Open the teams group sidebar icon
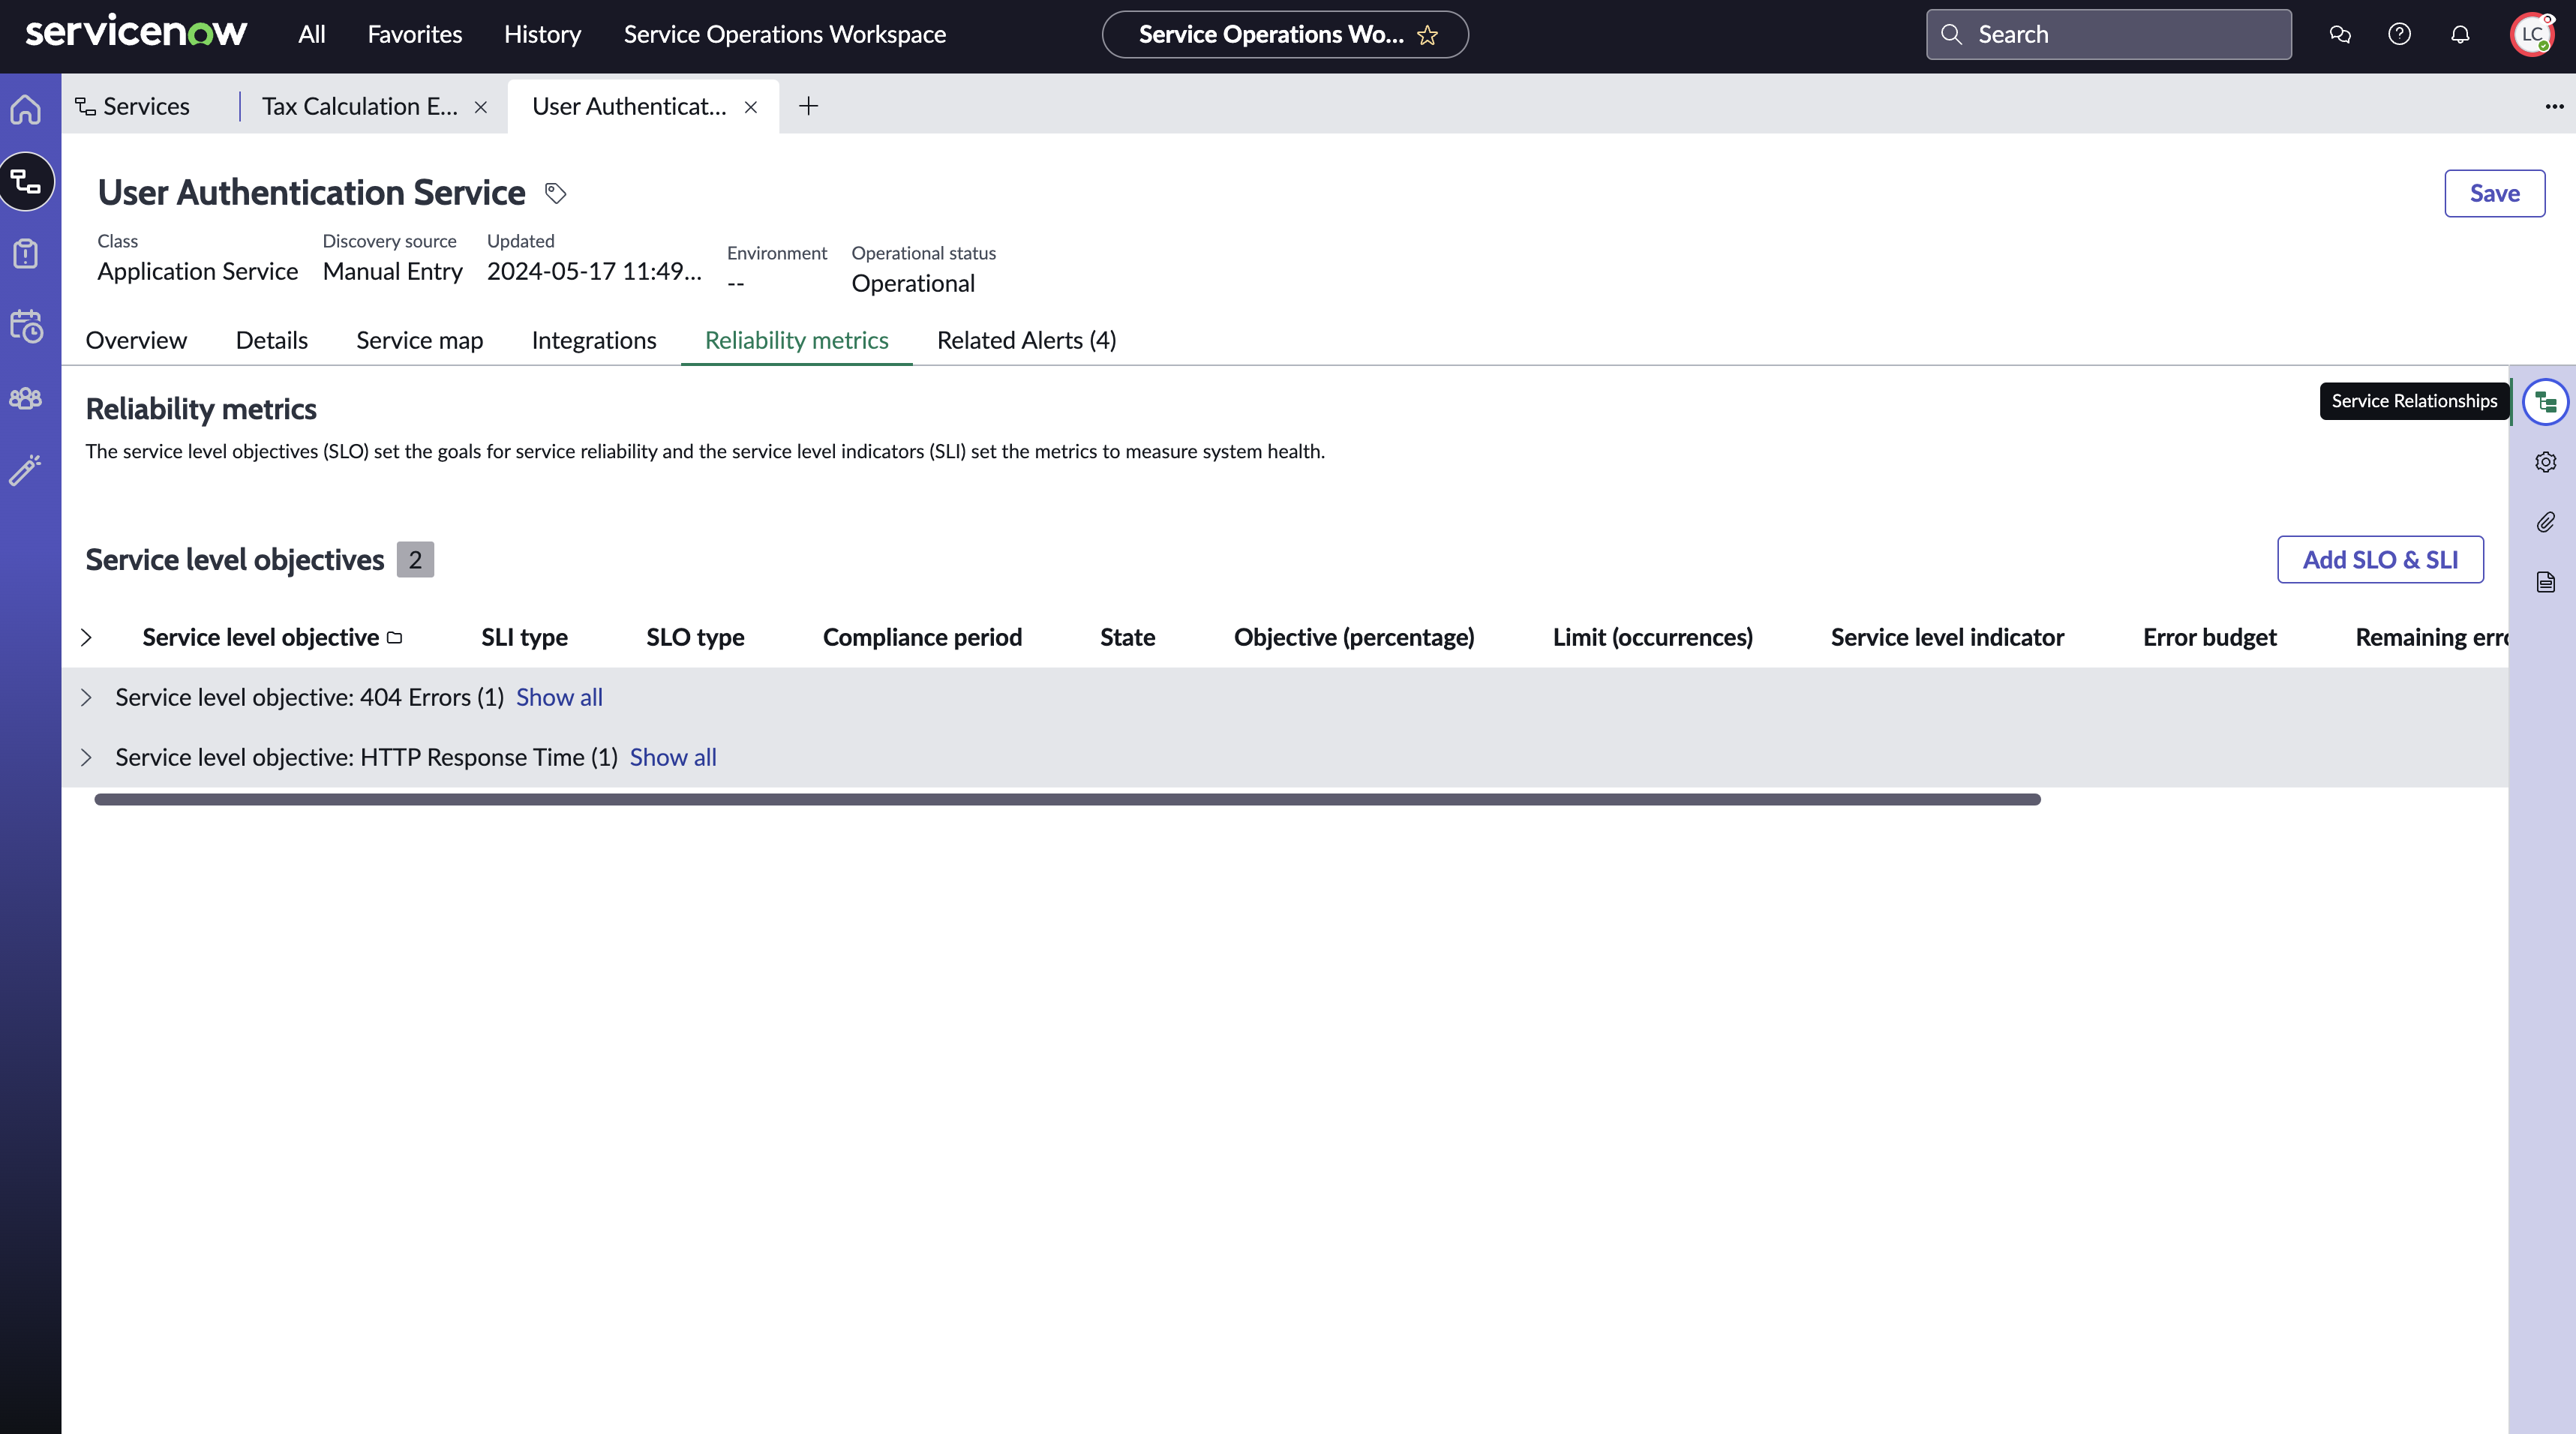Viewport: 2576px width, 1434px height. click(x=27, y=398)
